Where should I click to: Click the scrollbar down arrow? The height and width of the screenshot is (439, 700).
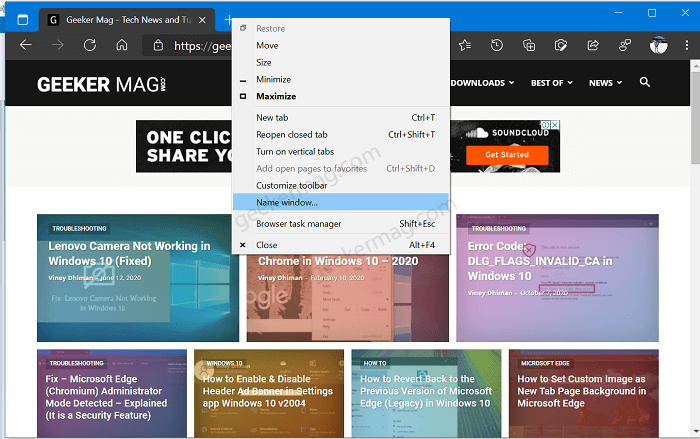pos(696,431)
